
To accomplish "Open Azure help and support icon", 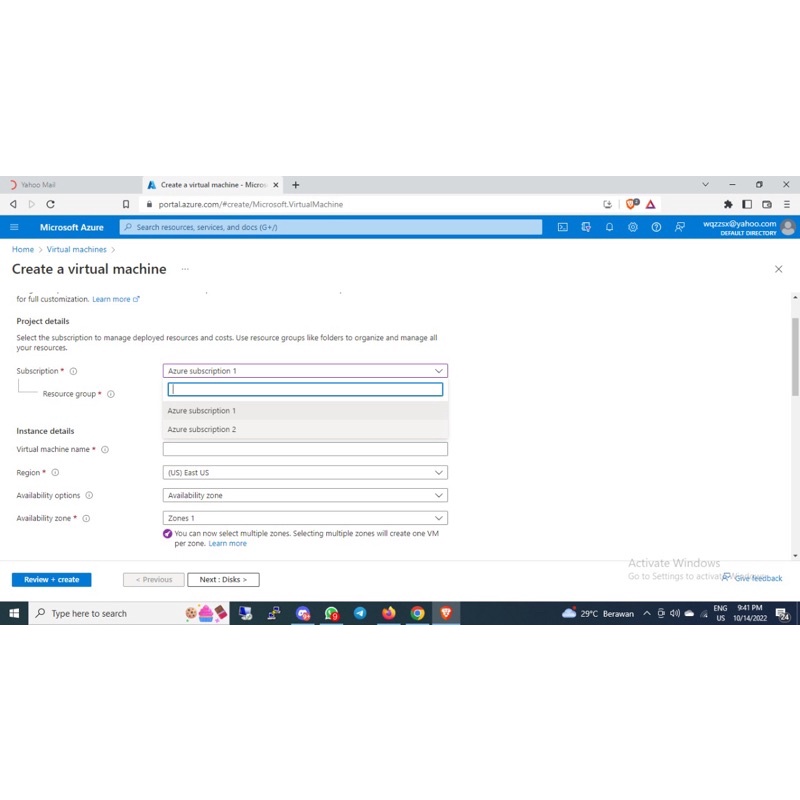I will [x=656, y=227].
